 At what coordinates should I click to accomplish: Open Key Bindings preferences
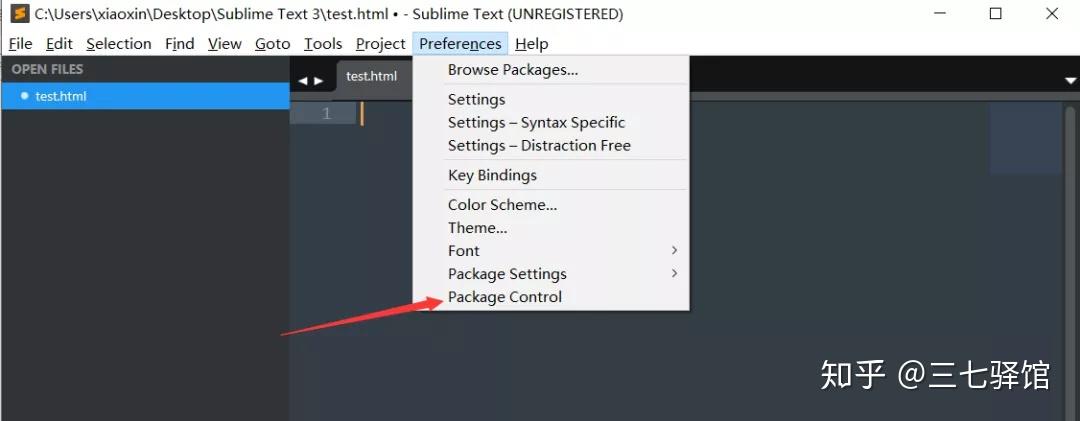tap(492, 175)
